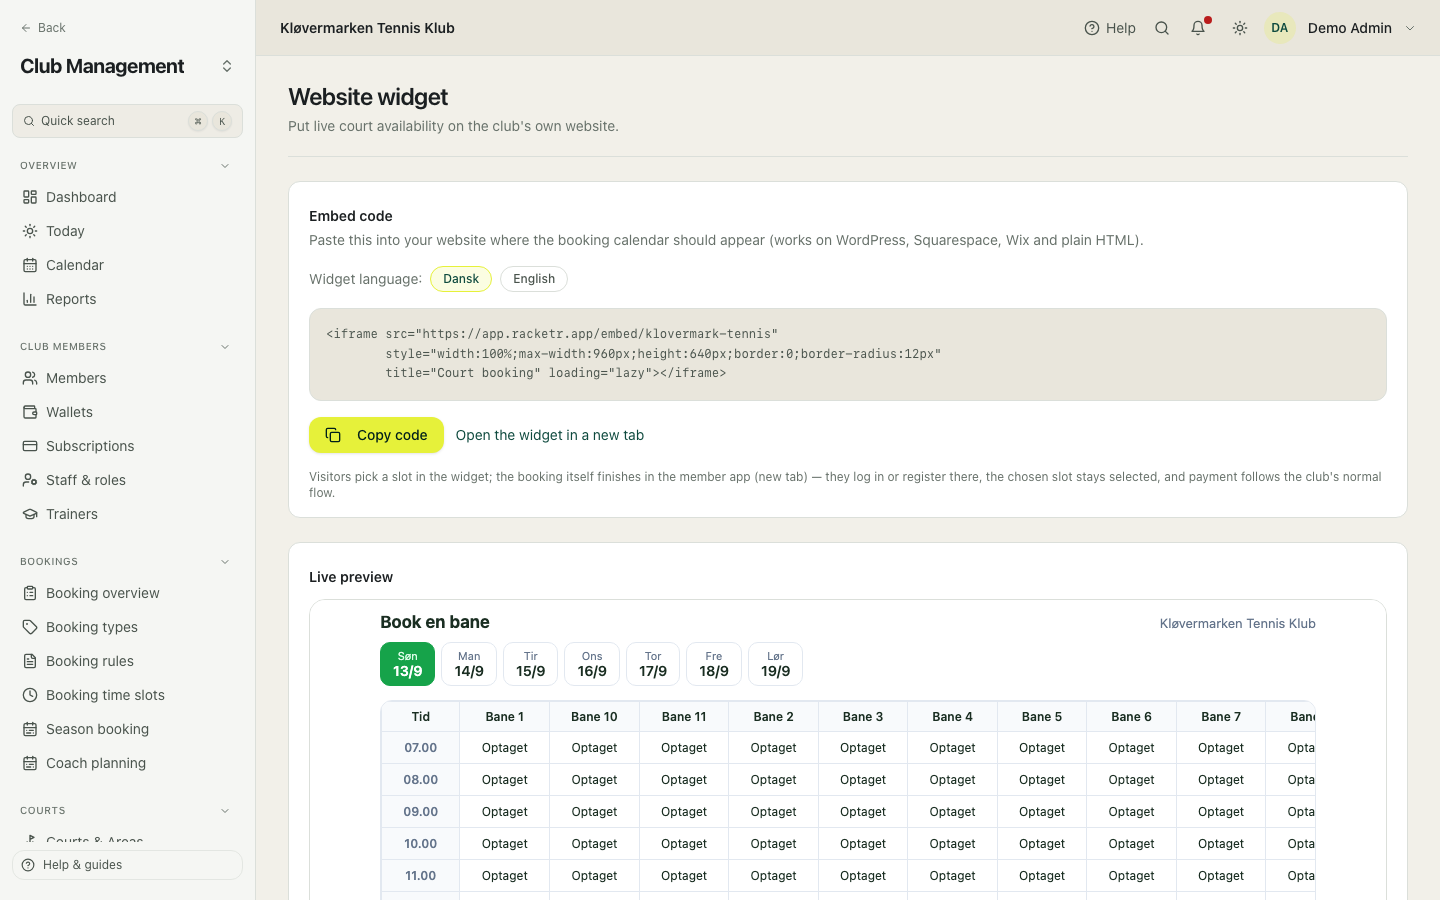Collapse the Courts sidebar section
This screenshot has height=900, width=1440.
225,811
